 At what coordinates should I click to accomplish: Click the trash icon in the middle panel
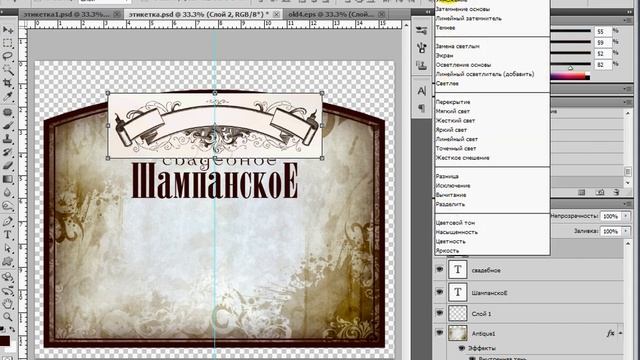pos(616,192)
